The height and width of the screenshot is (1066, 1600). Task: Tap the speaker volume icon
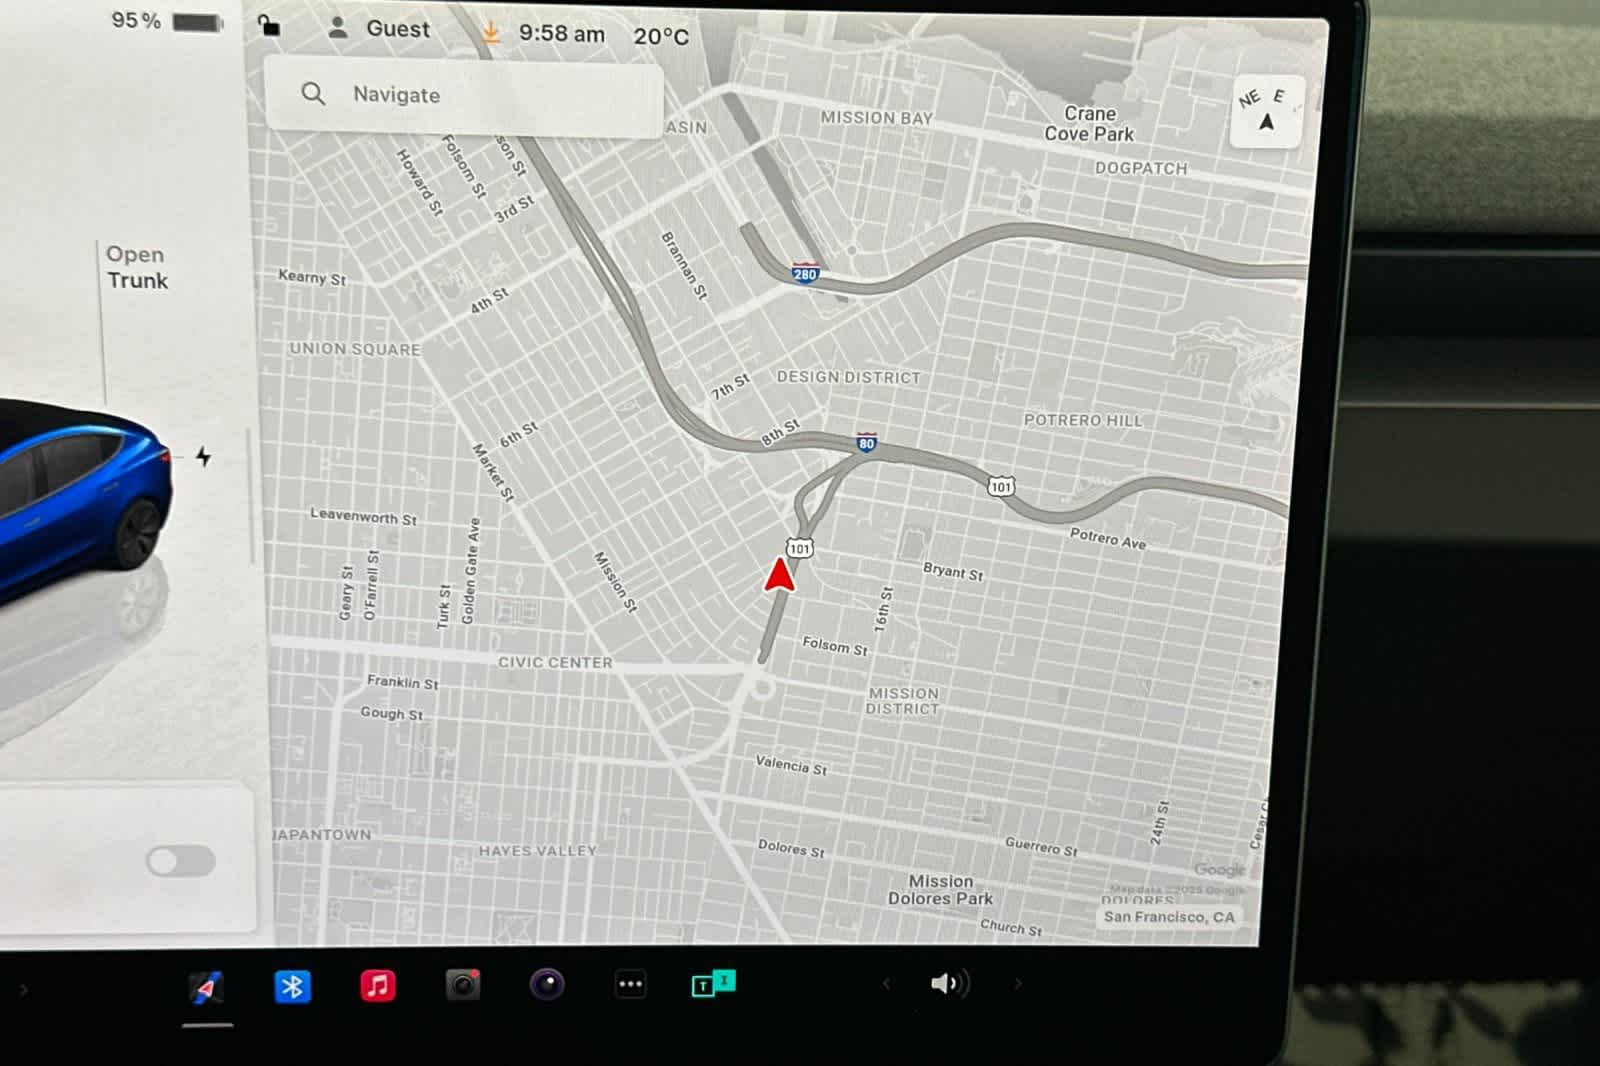tap(950, 984)
